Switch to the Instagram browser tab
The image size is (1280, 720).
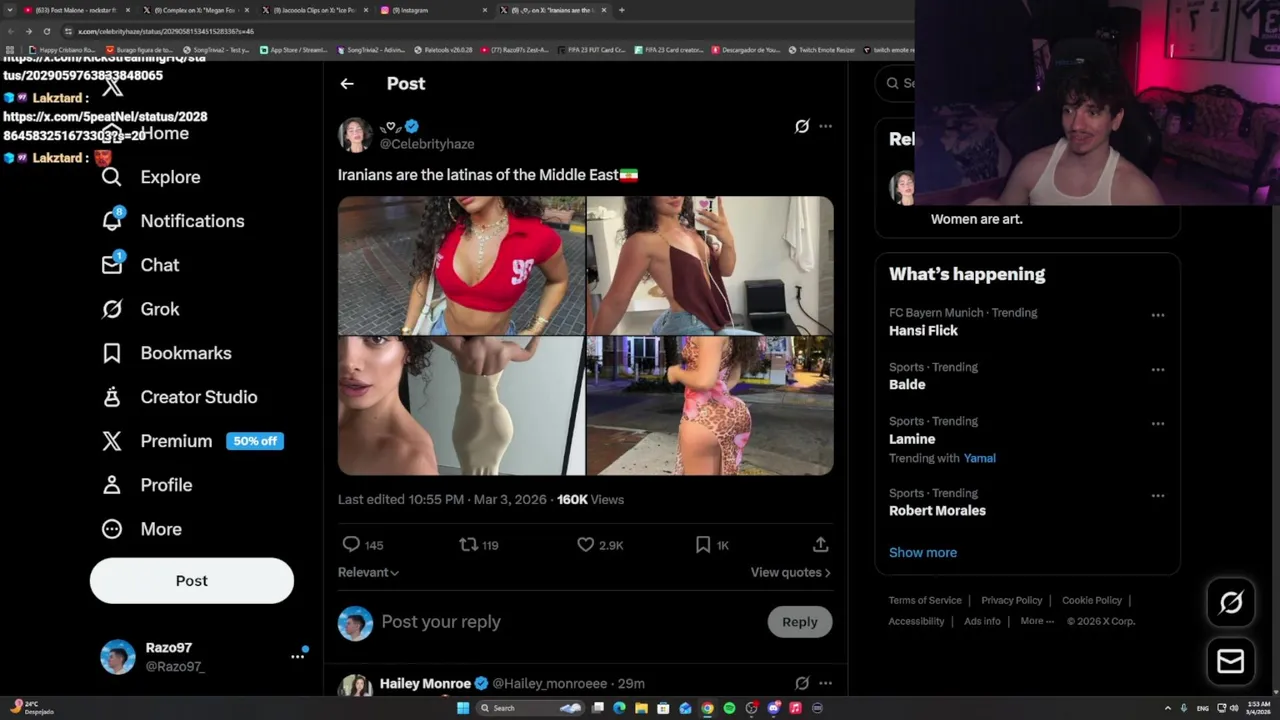(x=432, y=10)
